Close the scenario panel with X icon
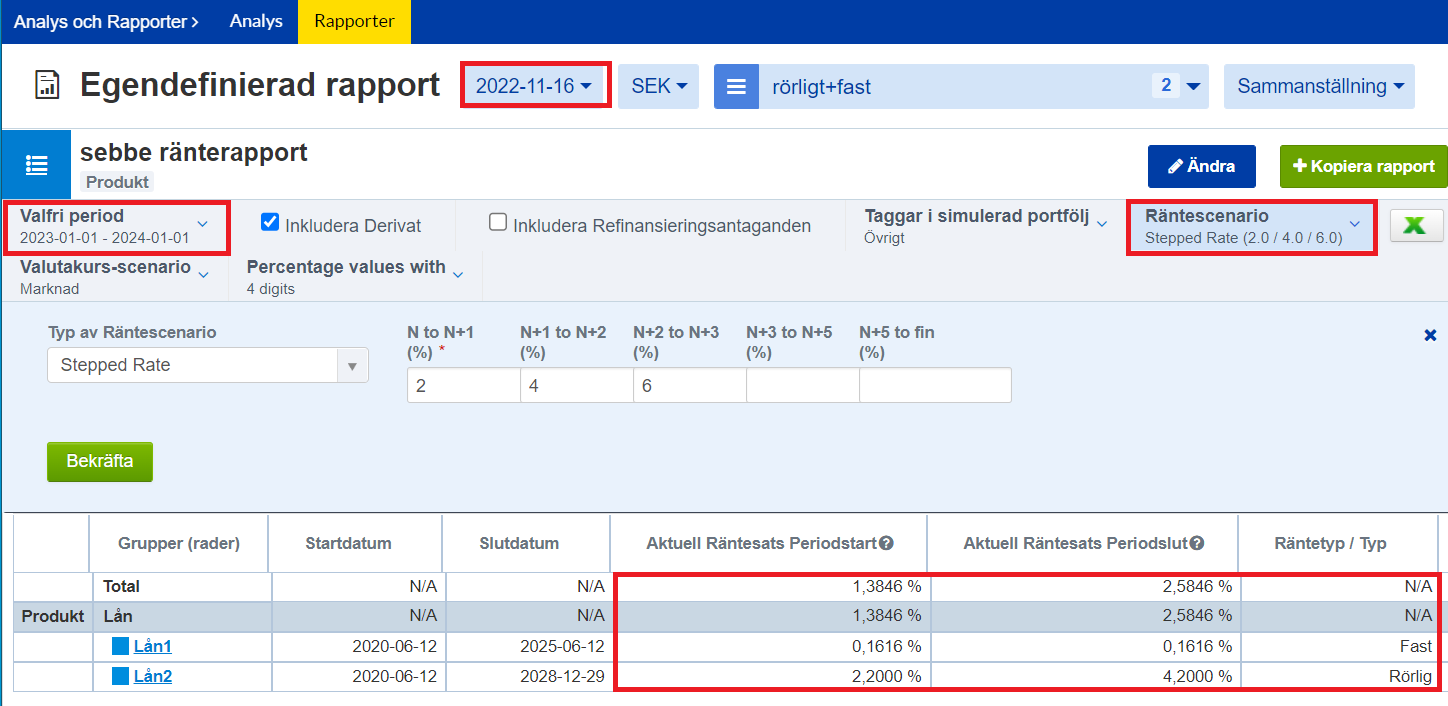 tap(1430, 336)
